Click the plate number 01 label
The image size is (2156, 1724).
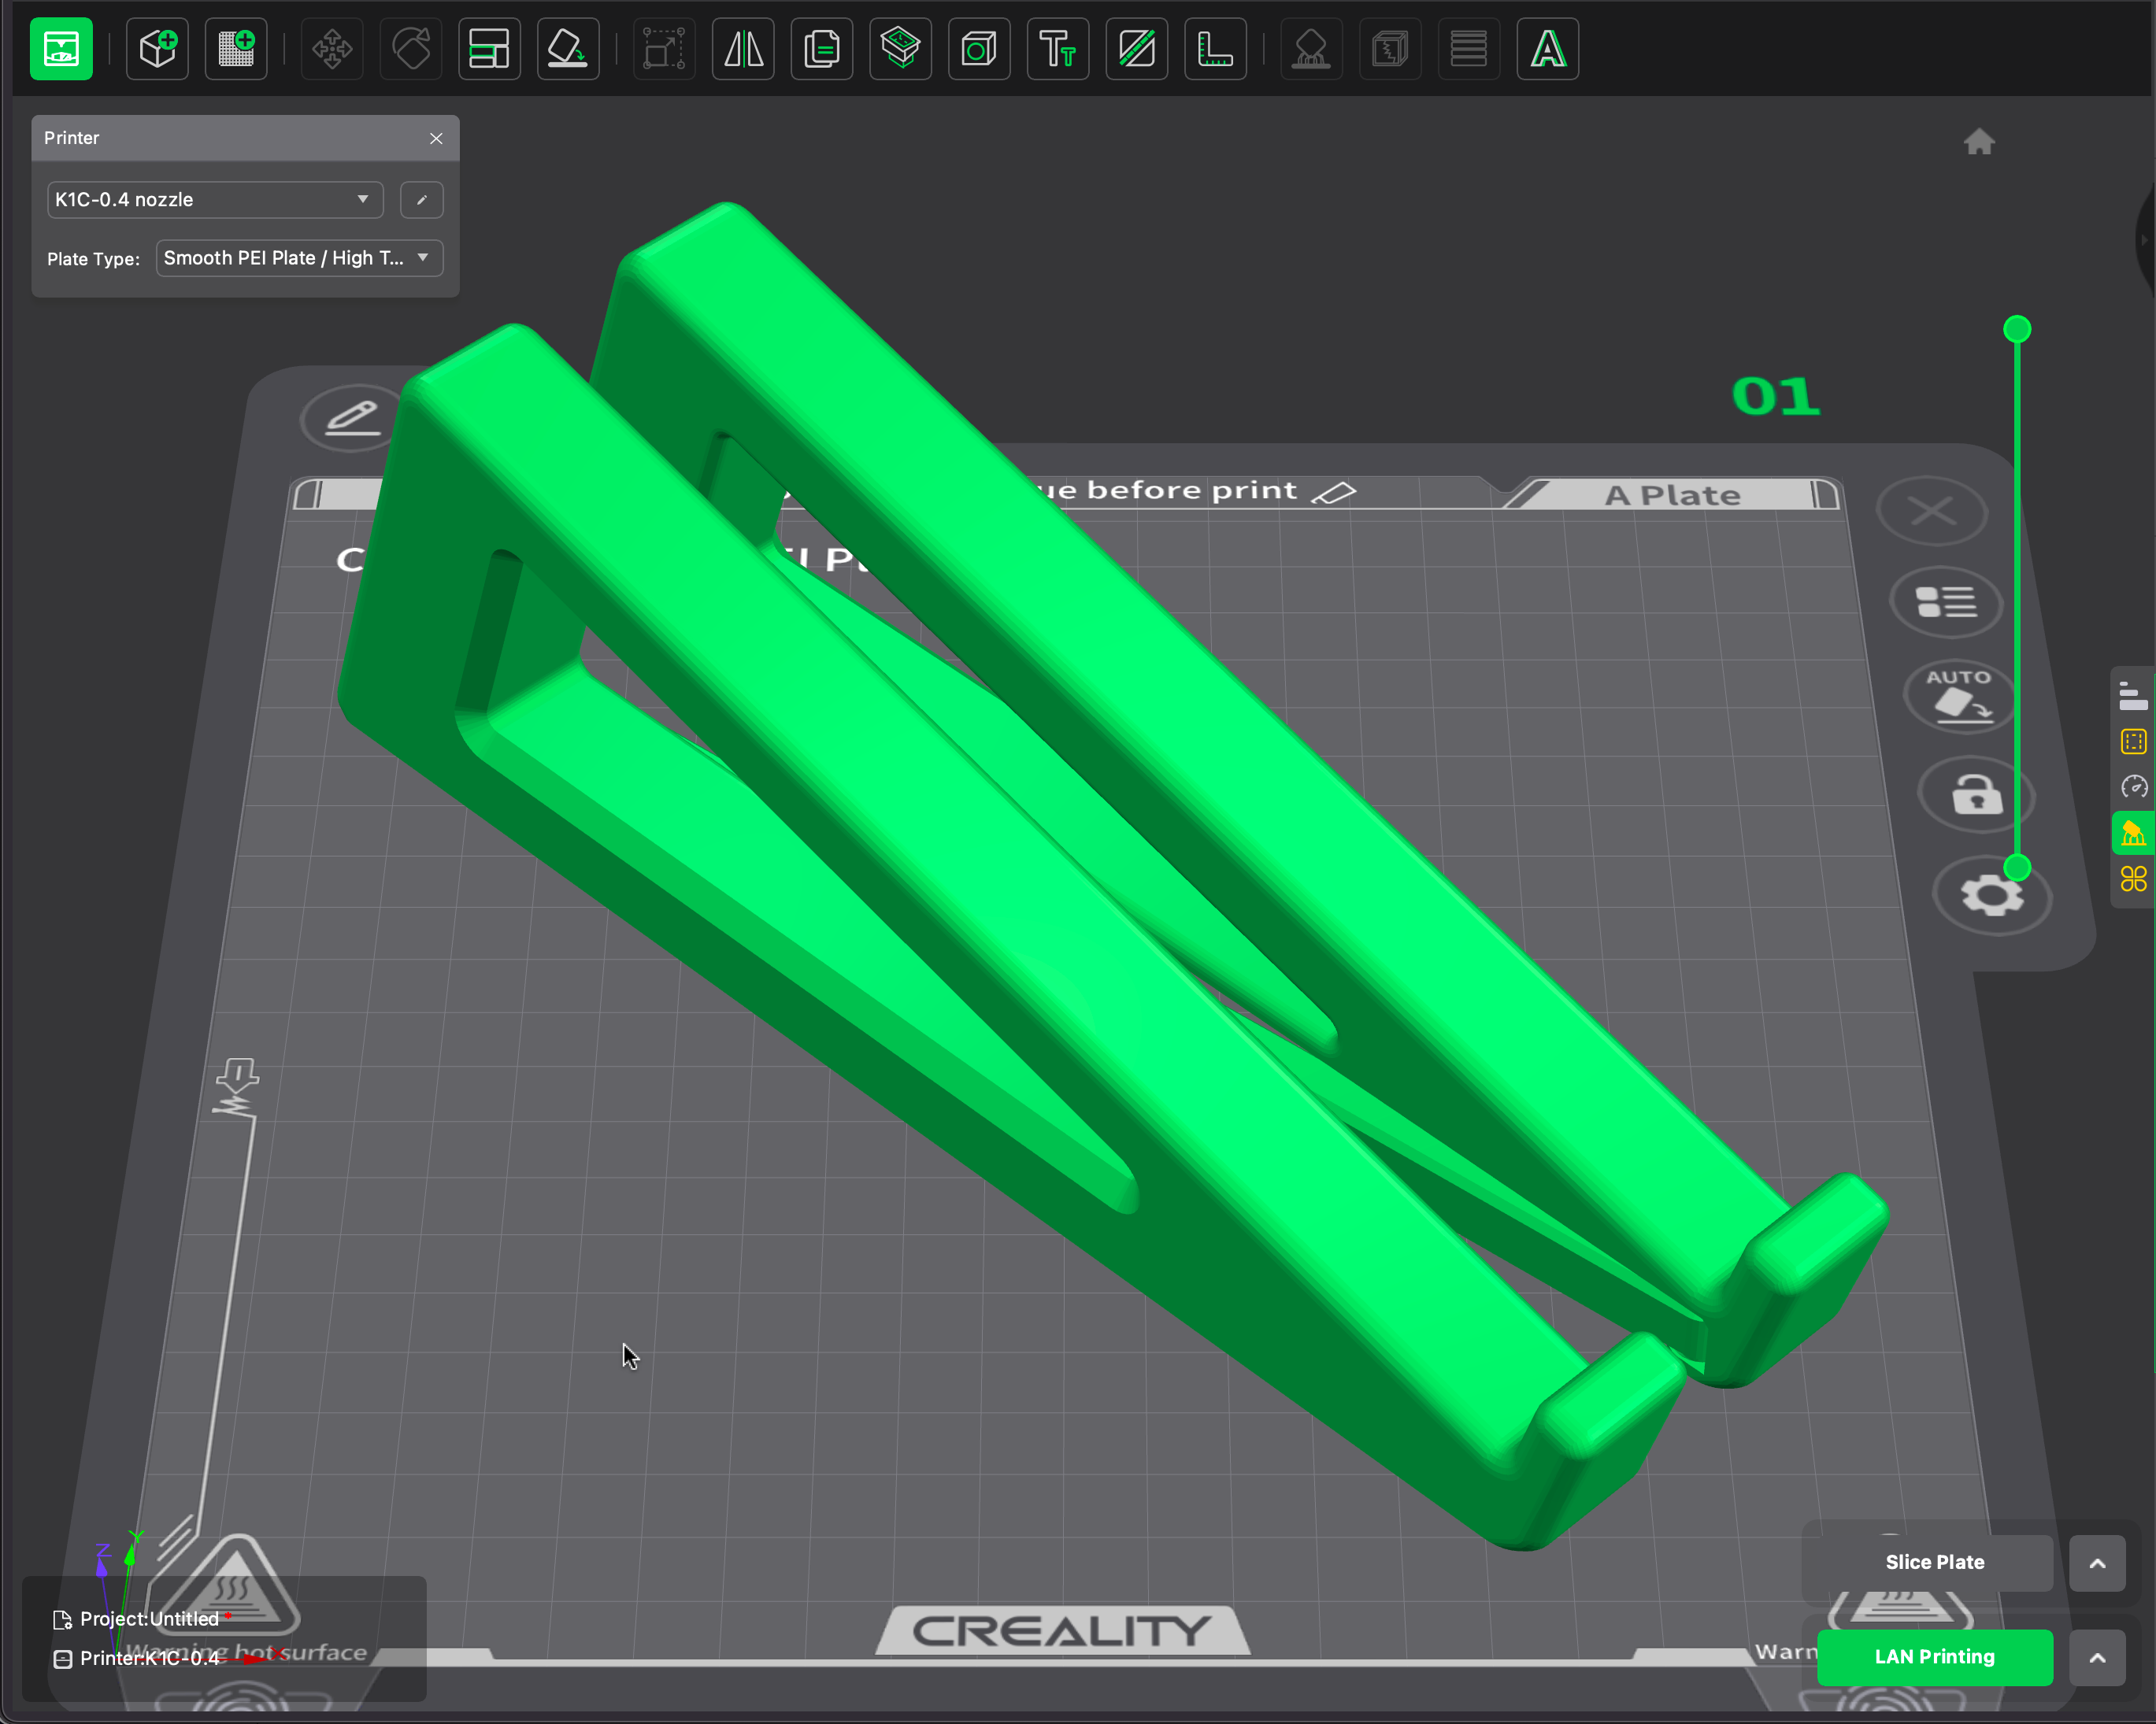coord(1776,396)
